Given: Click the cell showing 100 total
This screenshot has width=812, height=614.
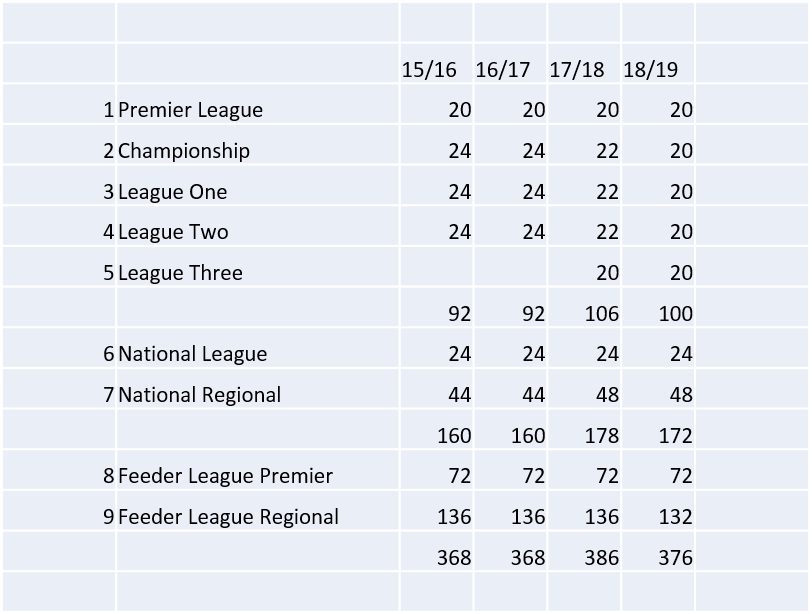Looking at the screenshot, I should pyautogui.click(x=658, y=308).
